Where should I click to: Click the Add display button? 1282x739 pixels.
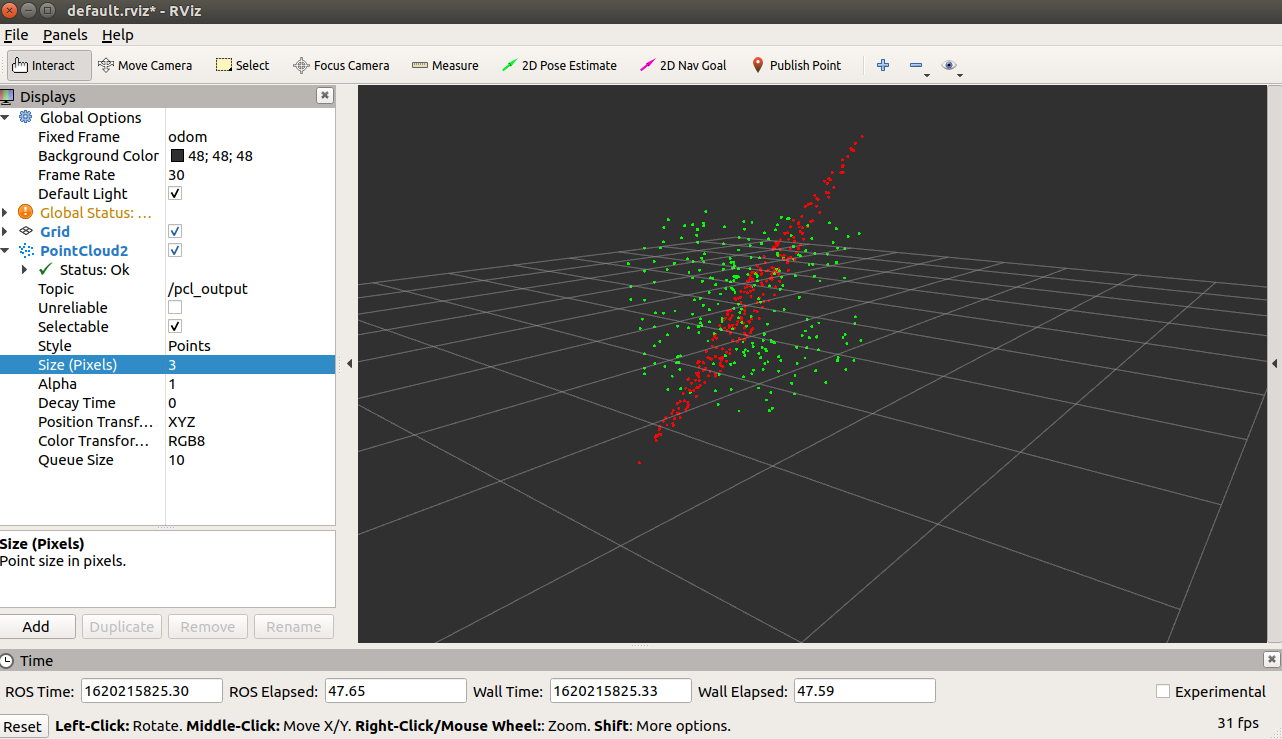tap(36, 626)
